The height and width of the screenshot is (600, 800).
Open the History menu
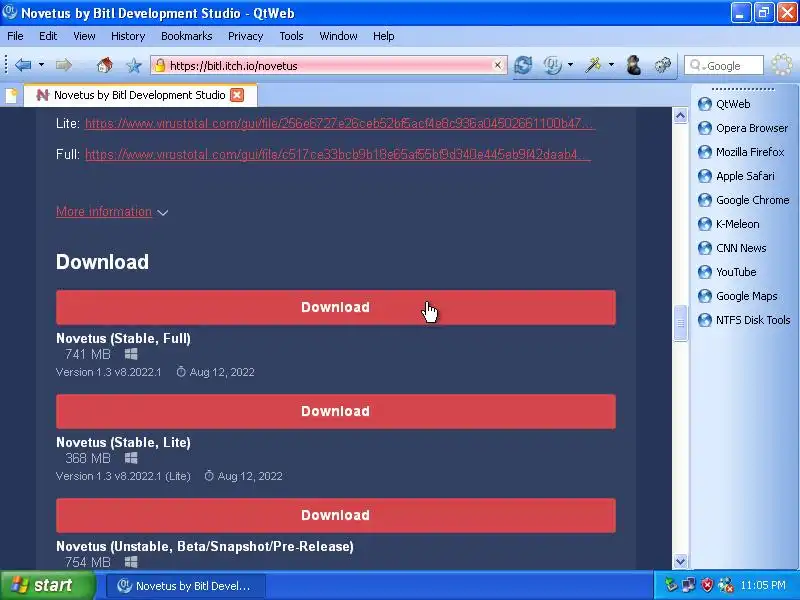coord(128,36)
